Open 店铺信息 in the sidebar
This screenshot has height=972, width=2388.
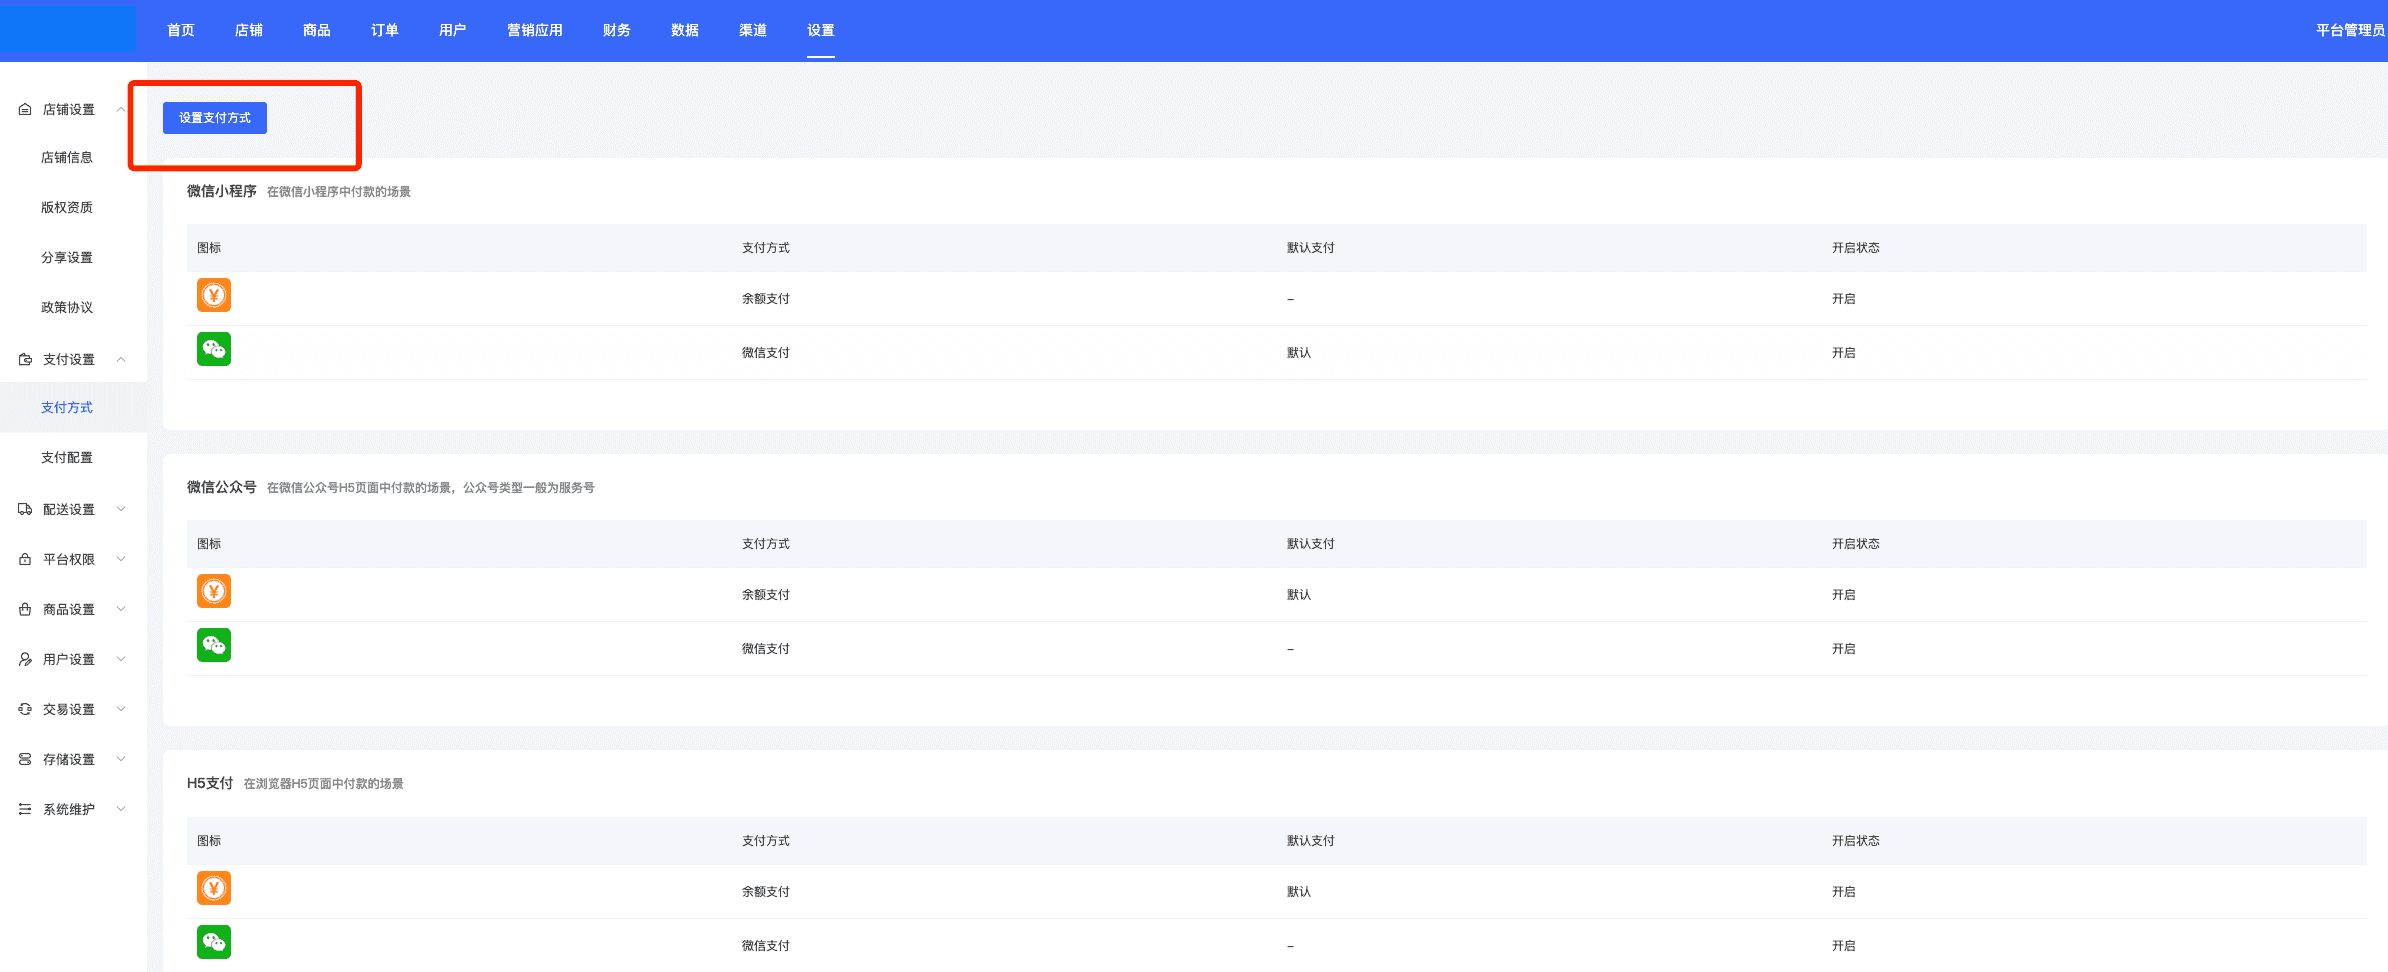point(67,157)
